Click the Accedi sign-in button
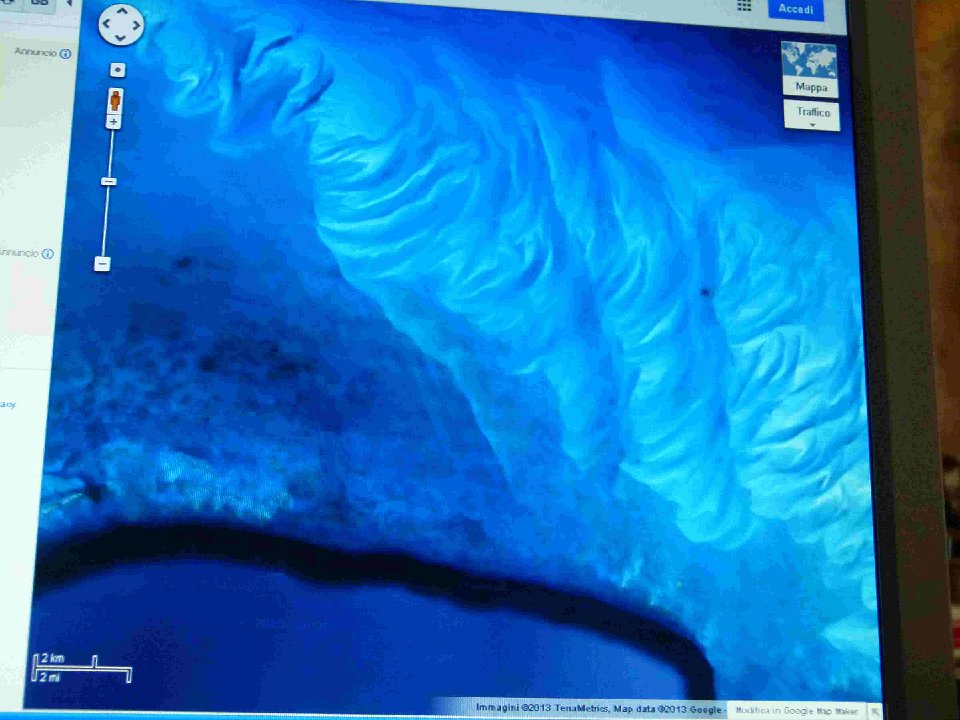This screenshot has width=960, height=720. click(796, 9)
